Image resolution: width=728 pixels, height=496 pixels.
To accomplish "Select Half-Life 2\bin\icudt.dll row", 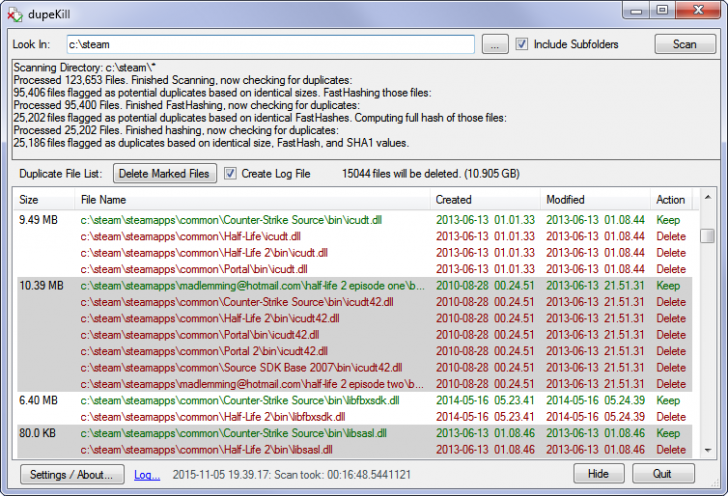I will click(x=355, y=253).
